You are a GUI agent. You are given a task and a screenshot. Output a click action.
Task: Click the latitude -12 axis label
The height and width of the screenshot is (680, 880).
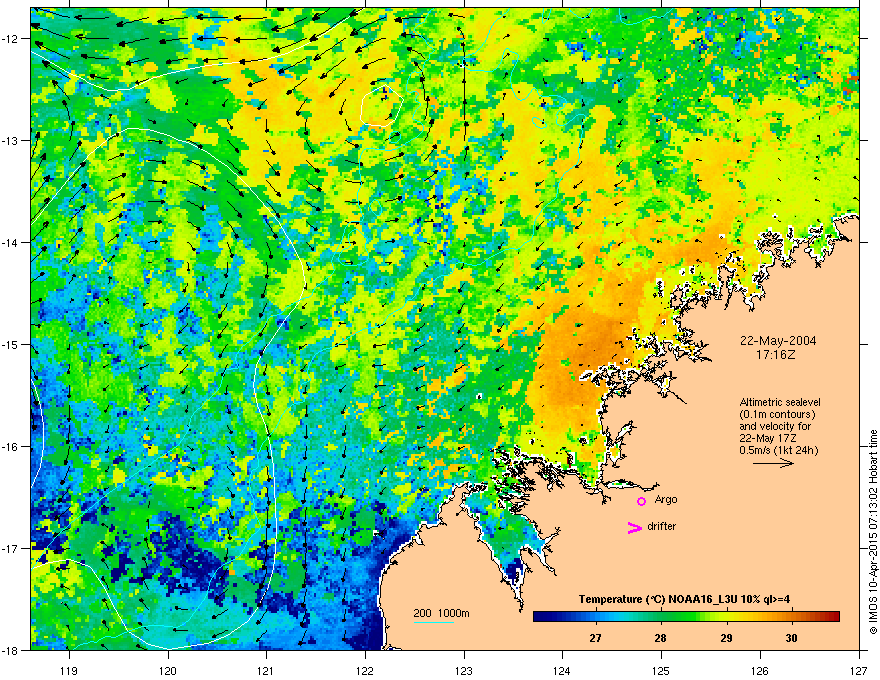click(x=10, y=39)
